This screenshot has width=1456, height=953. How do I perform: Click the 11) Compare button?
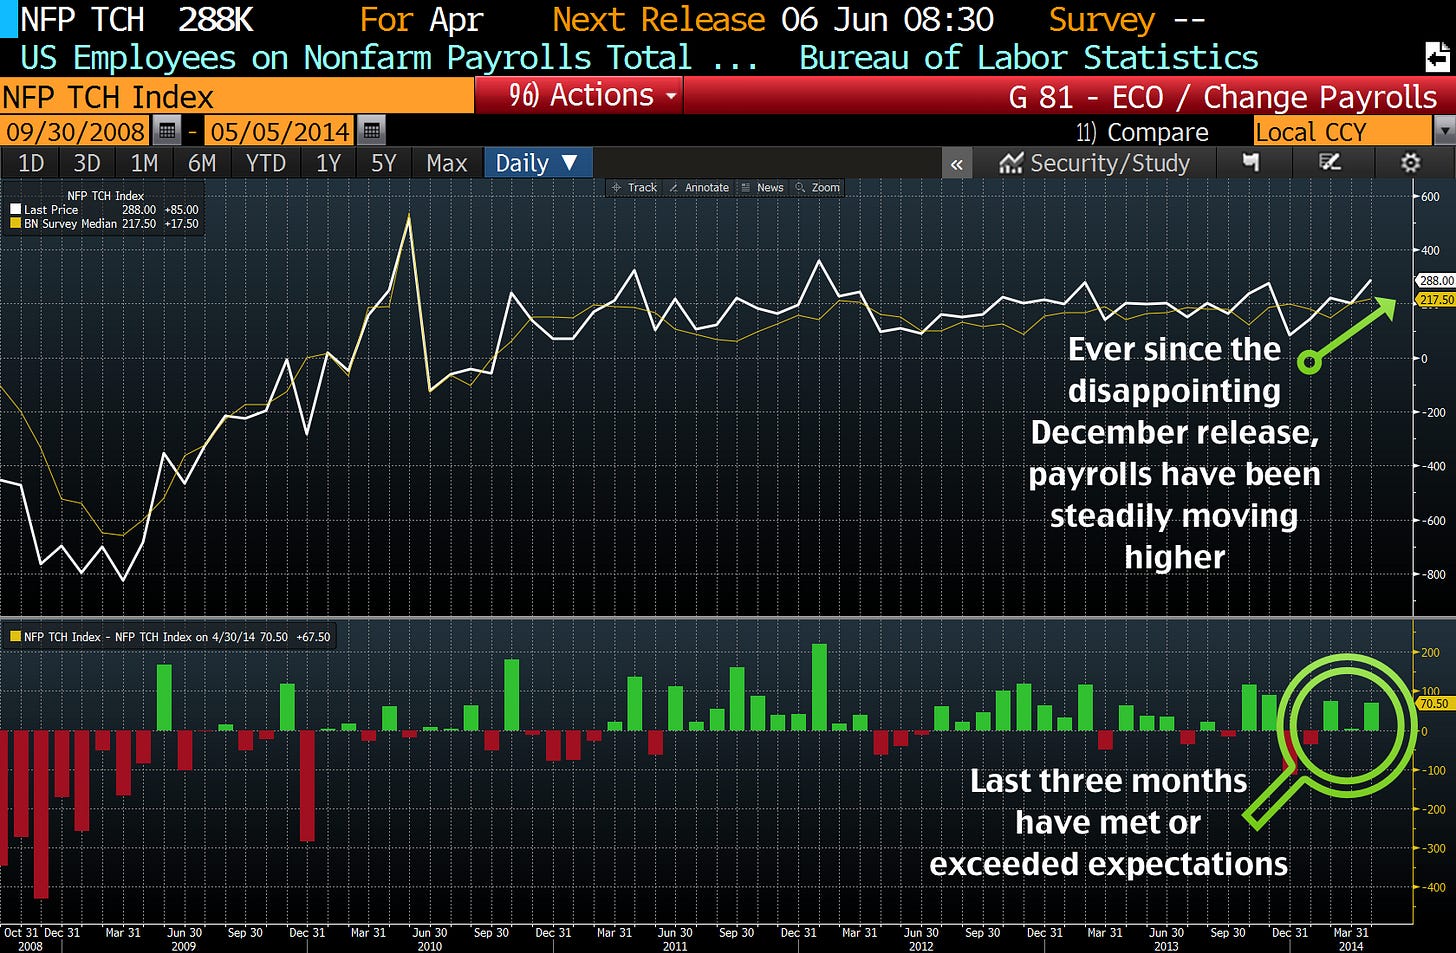coord(1142,132)
